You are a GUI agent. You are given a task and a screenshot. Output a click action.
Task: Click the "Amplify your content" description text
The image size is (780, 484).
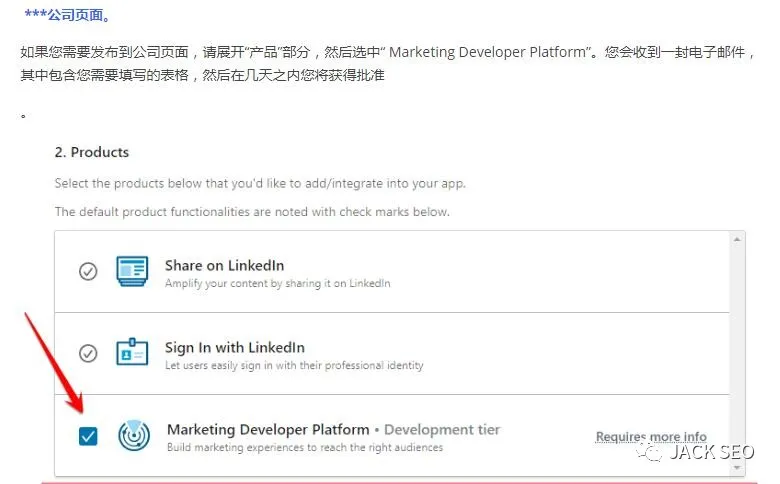pos(277,283)
